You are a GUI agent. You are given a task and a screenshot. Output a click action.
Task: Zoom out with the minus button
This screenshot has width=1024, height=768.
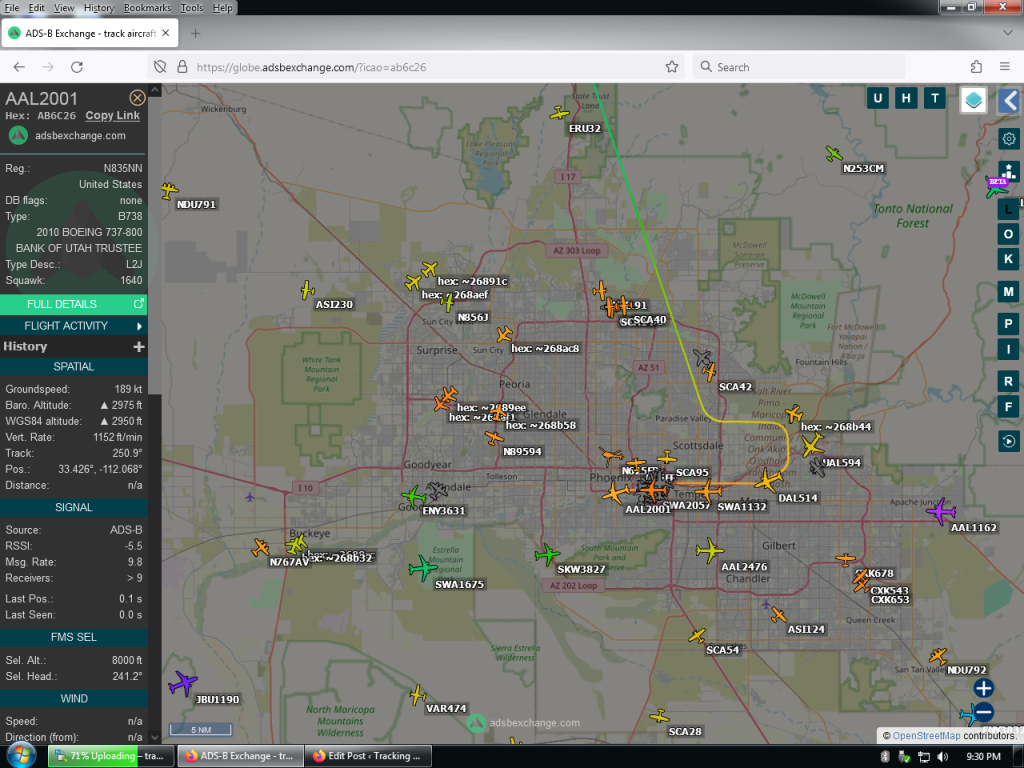984,712
